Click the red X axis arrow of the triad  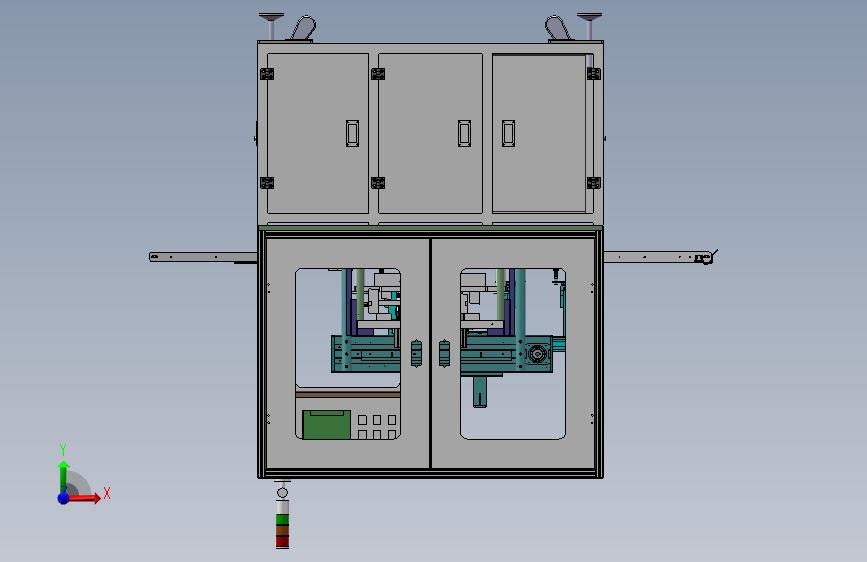pyautogui.click(x=83, y=498)
